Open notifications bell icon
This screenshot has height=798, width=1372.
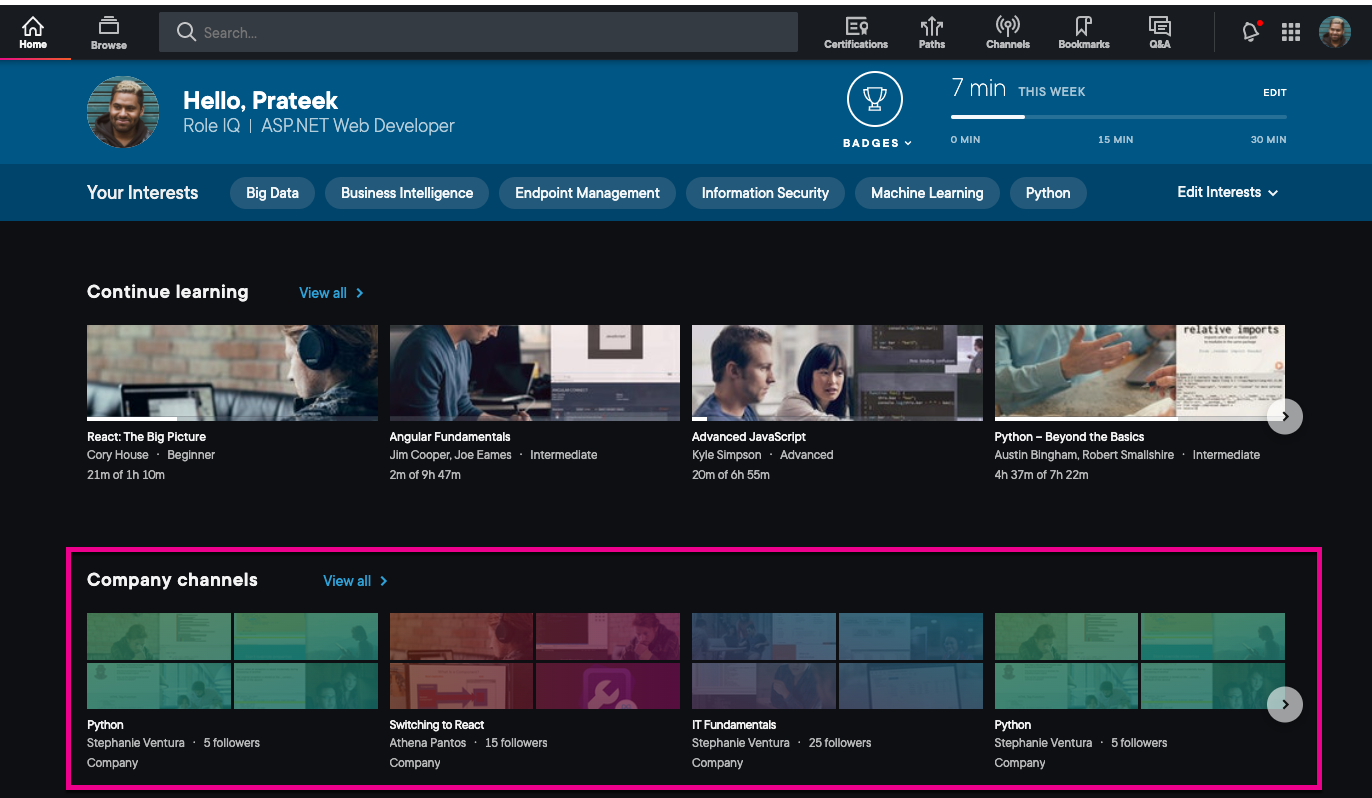click(x=1251, y=32)
